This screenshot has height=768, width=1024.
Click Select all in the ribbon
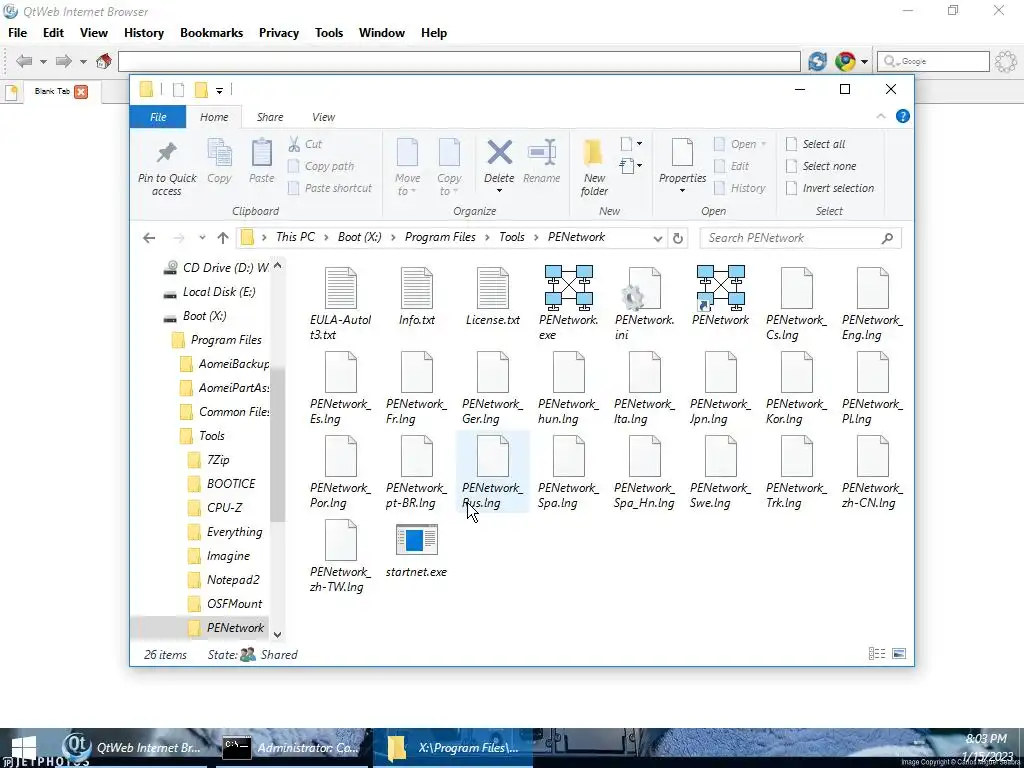(x=816, y=144)
